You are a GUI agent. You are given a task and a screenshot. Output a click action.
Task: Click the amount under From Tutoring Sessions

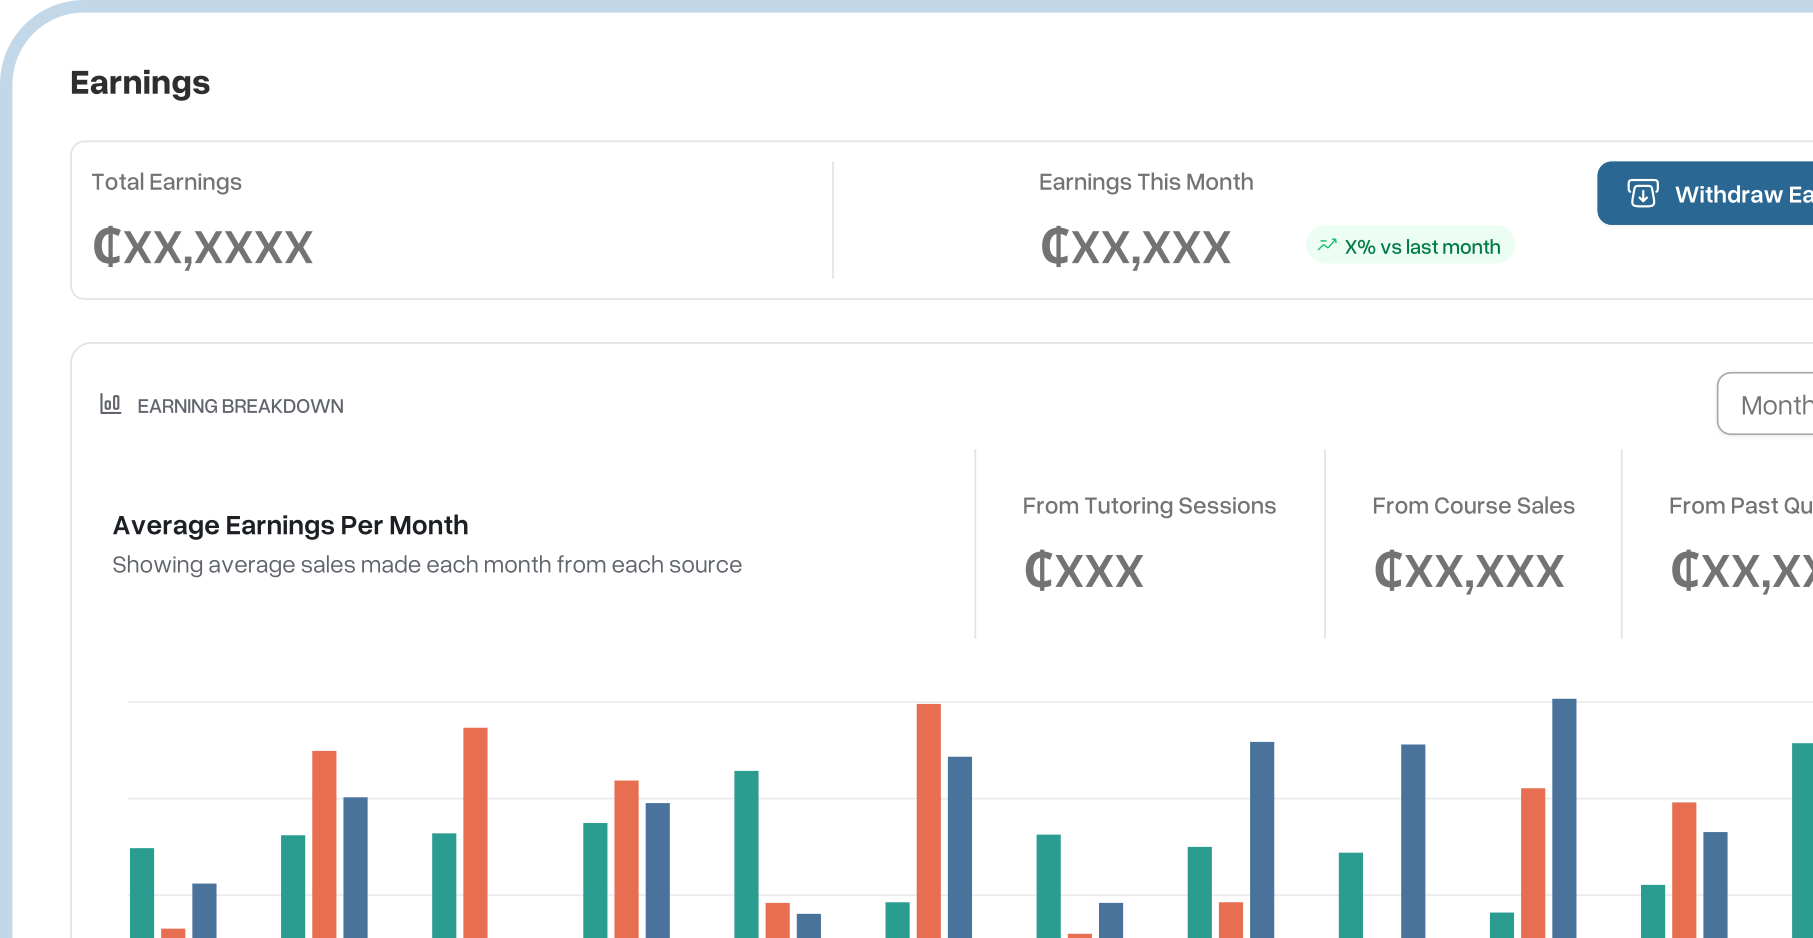point(1084,571)
